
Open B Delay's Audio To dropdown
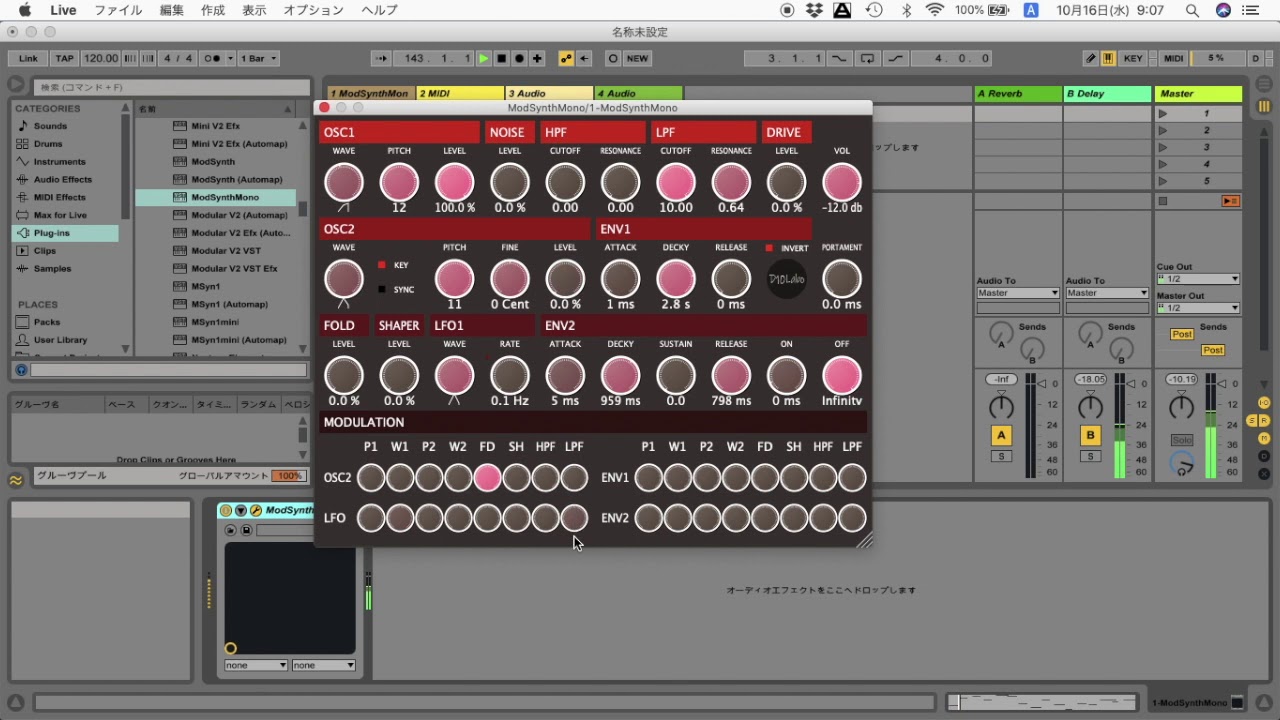click(1107, 293)
